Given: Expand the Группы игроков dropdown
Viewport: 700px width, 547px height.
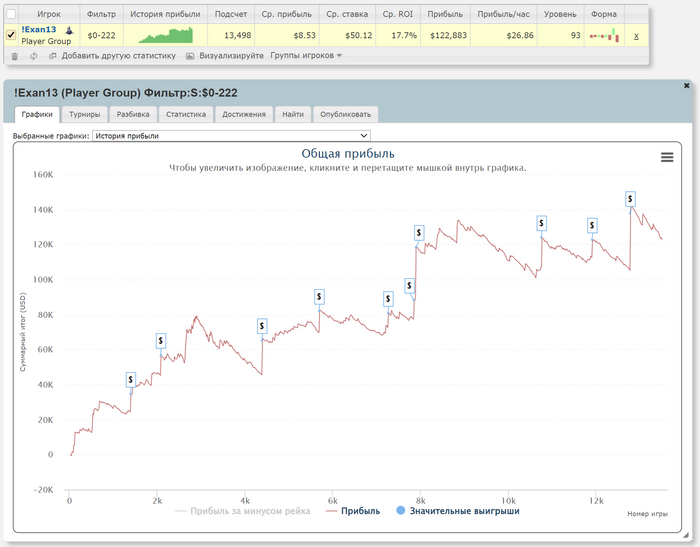Looking at the screenshot, I should [x=306, y=56].
